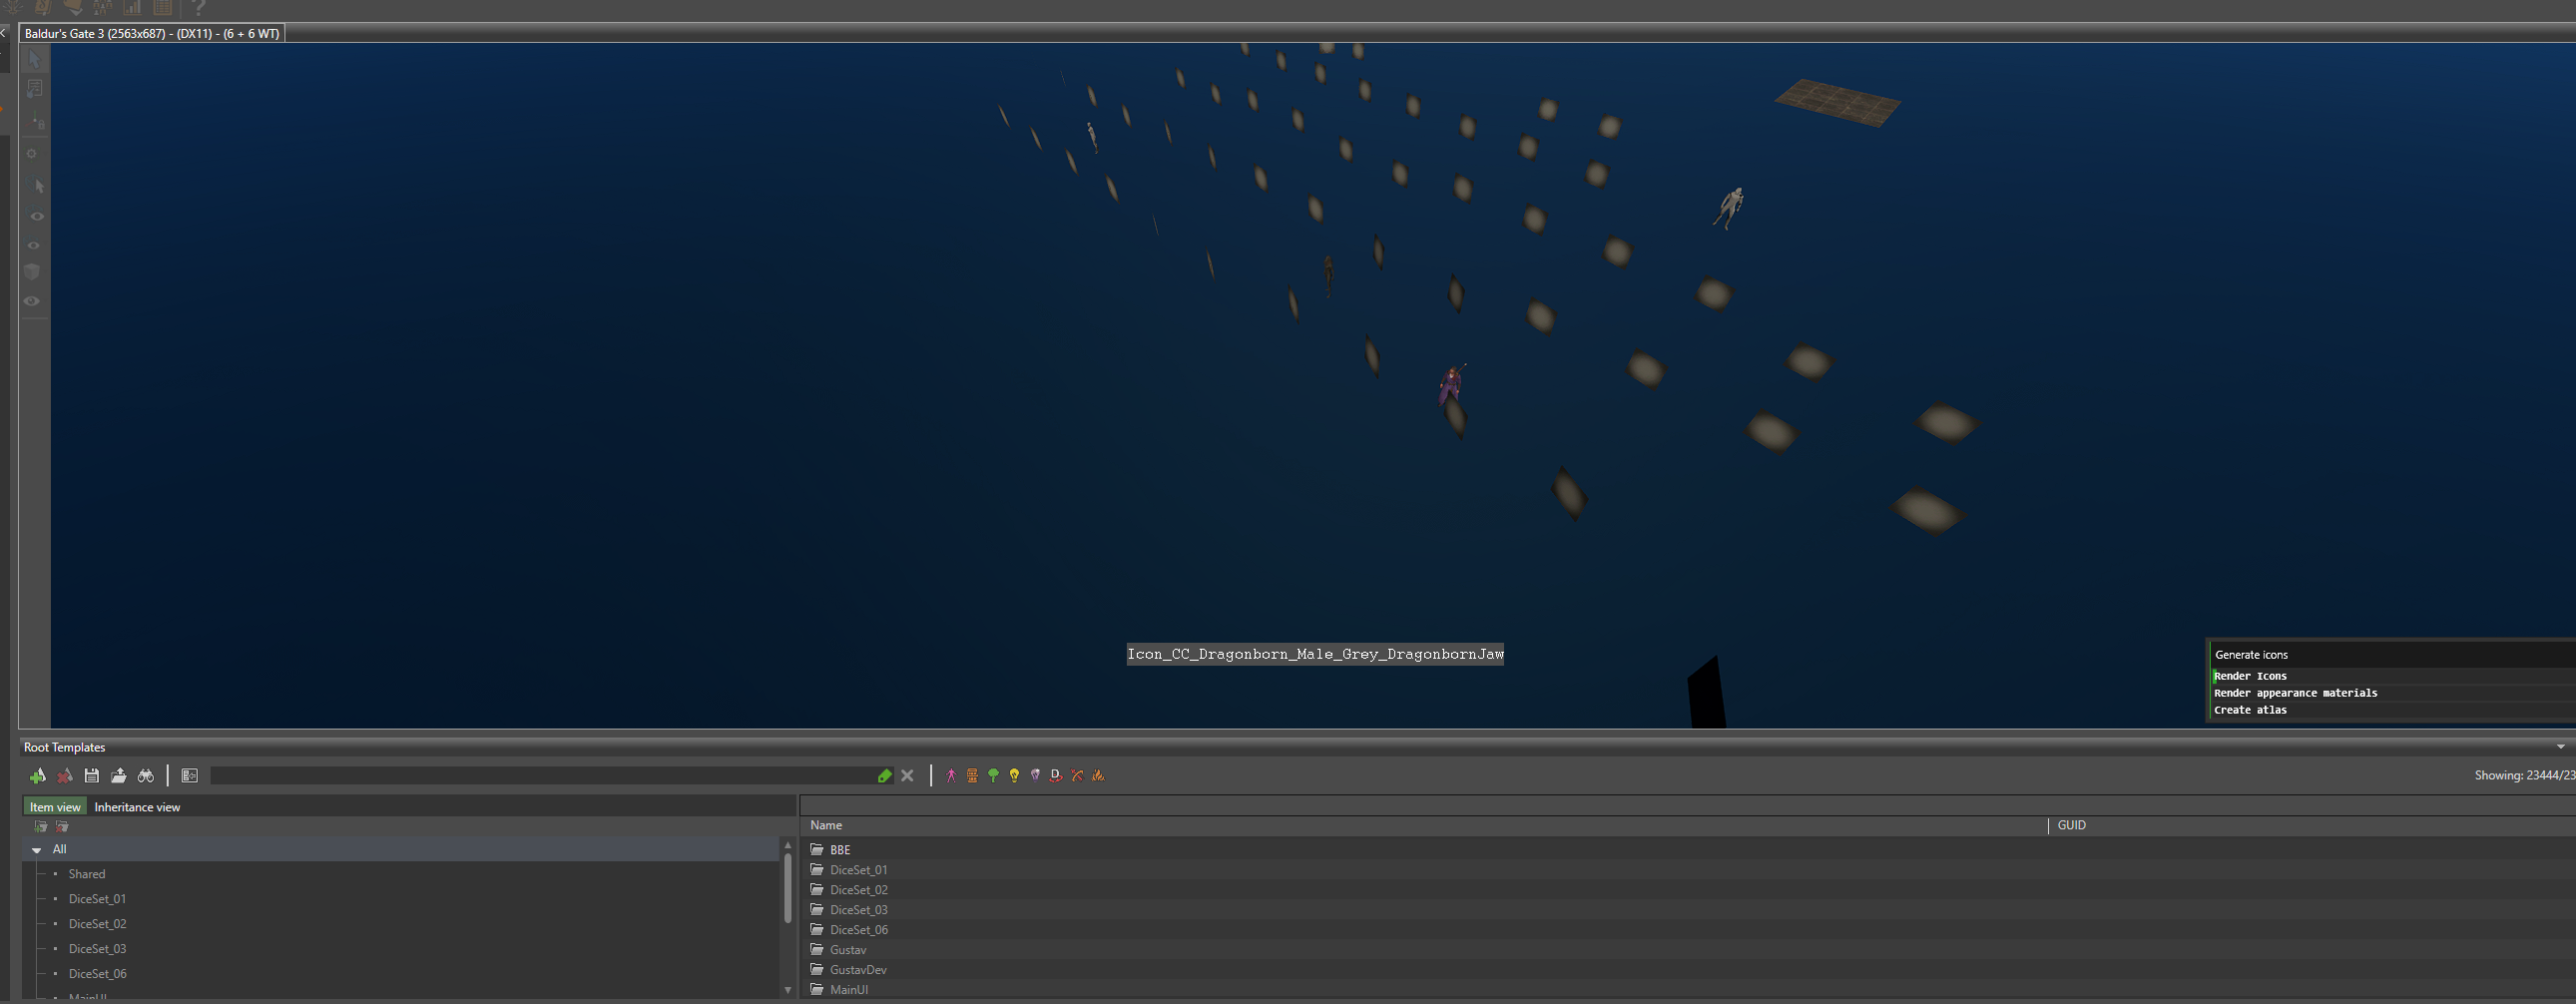2576x1004 pixels.
Task: Toggle the orange flame filter icon
Action: (1098, 776)
